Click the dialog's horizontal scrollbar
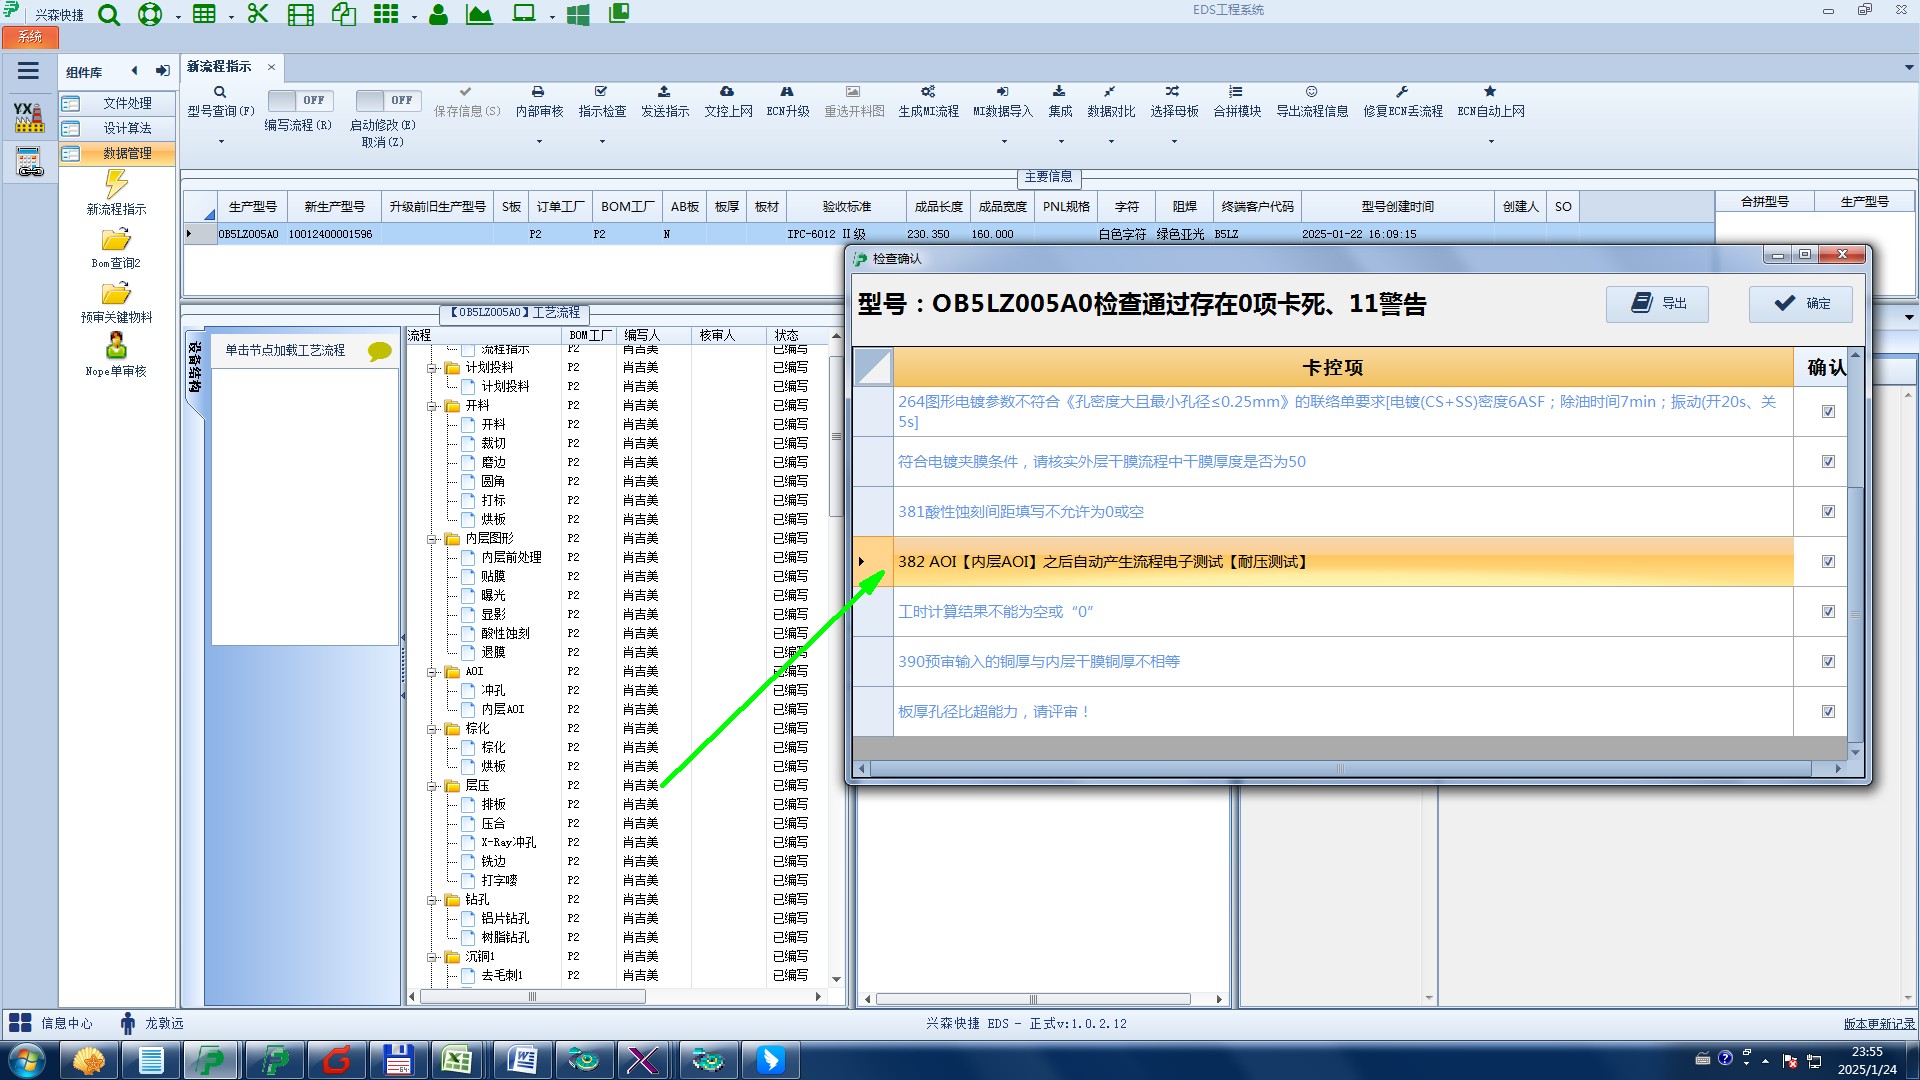This screenshot has width=1920, height=1080. pyautogui.click(x=1340, y=769)
